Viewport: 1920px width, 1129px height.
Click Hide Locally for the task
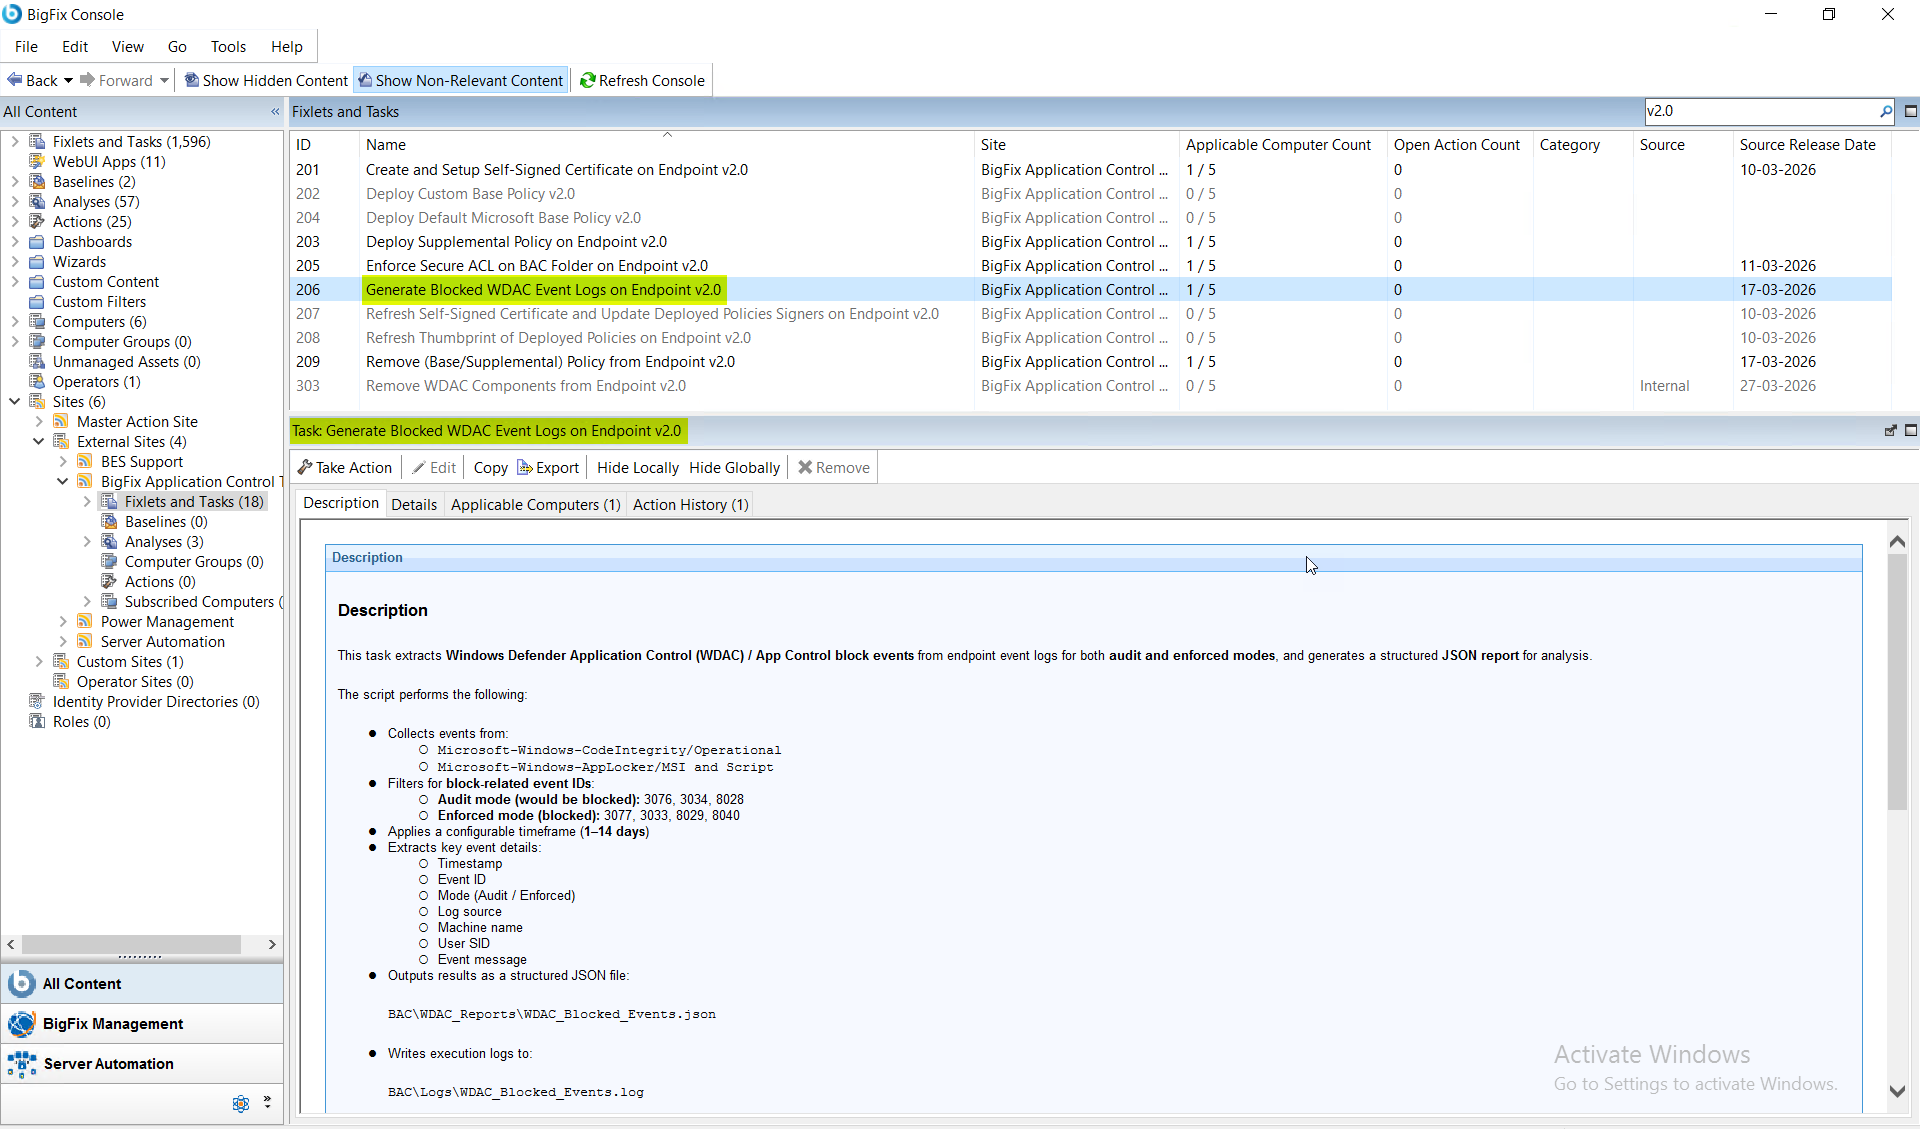pos(637,467)
